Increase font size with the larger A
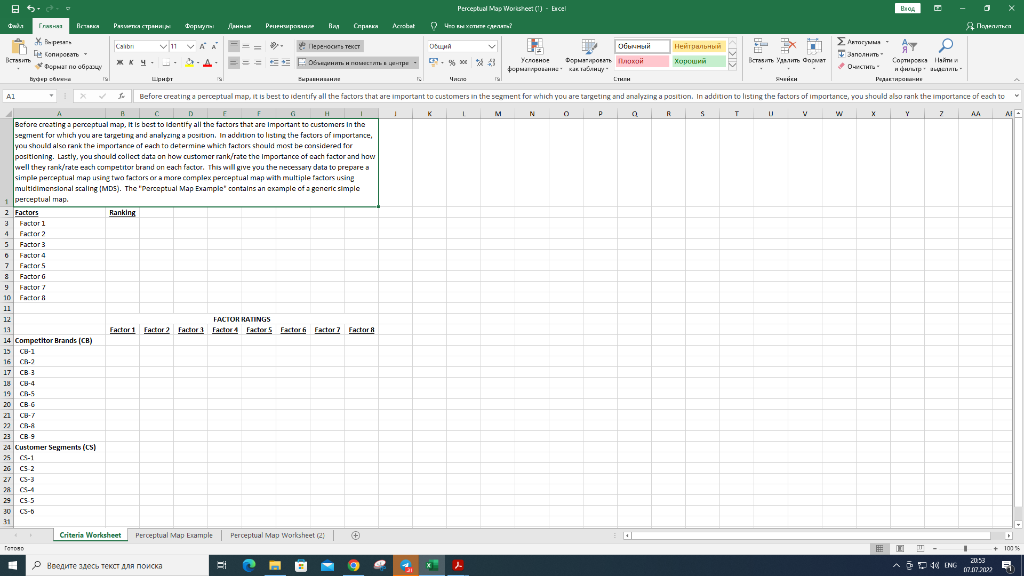The width and height of the screenshot is (1024, 576). pos(202,46)
